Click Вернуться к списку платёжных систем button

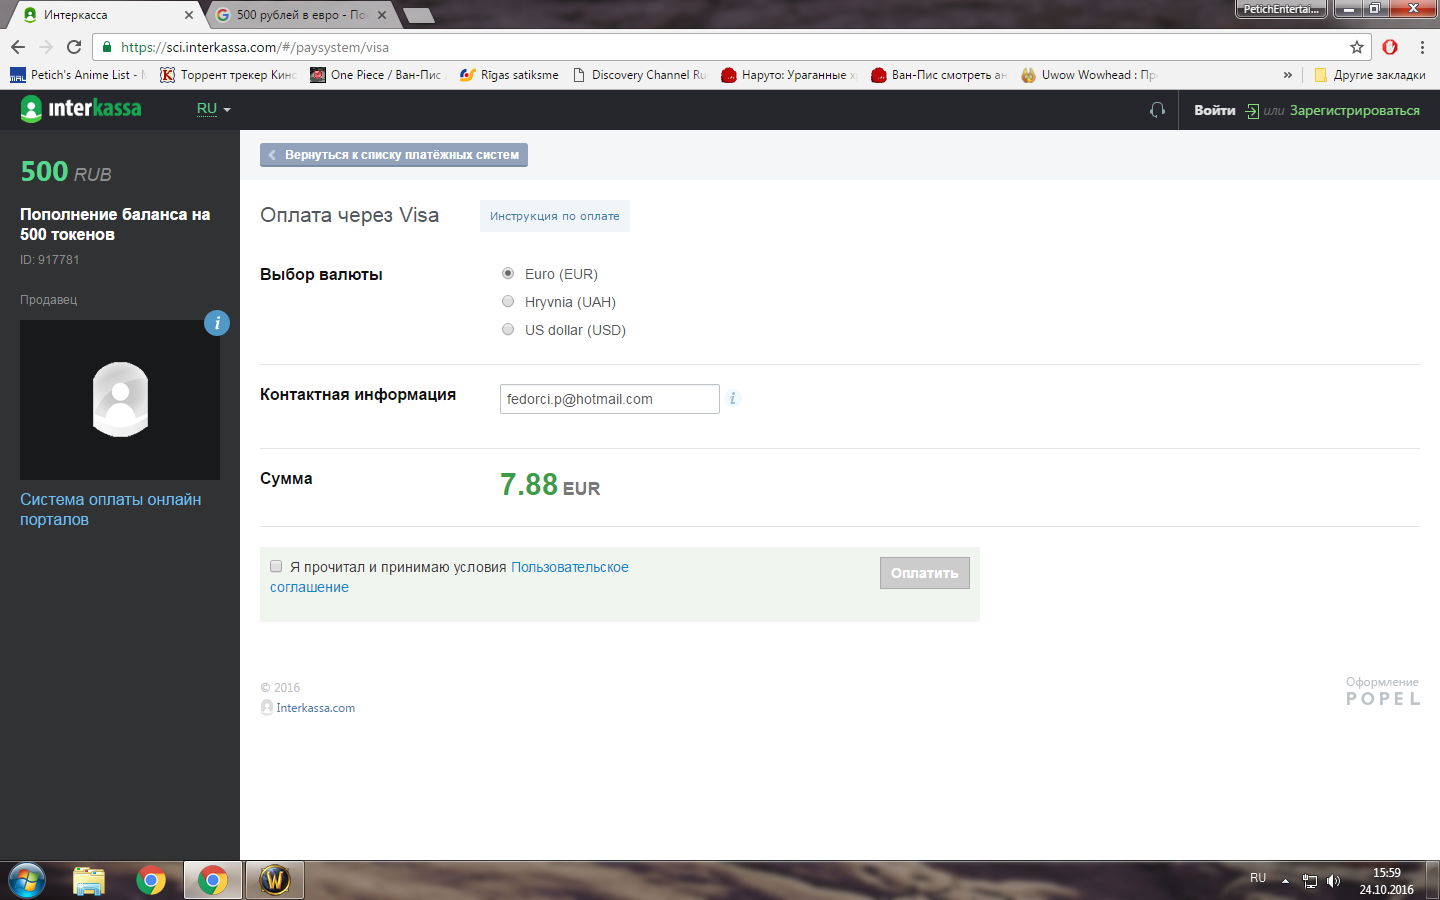pyautogui.click(x=394, y=155)
